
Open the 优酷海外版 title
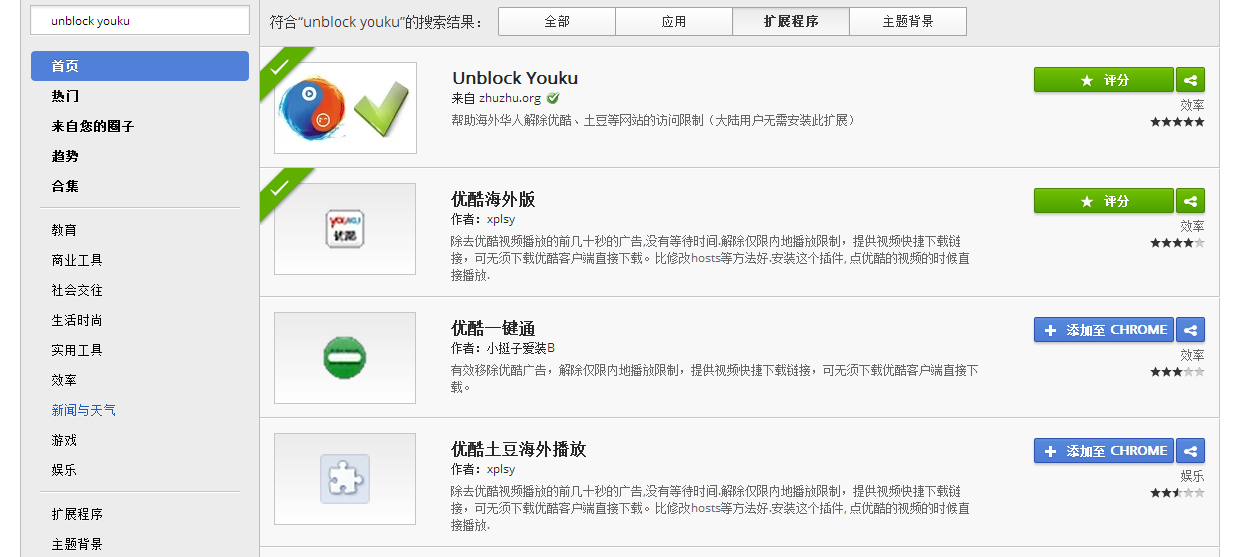(493, 199)
